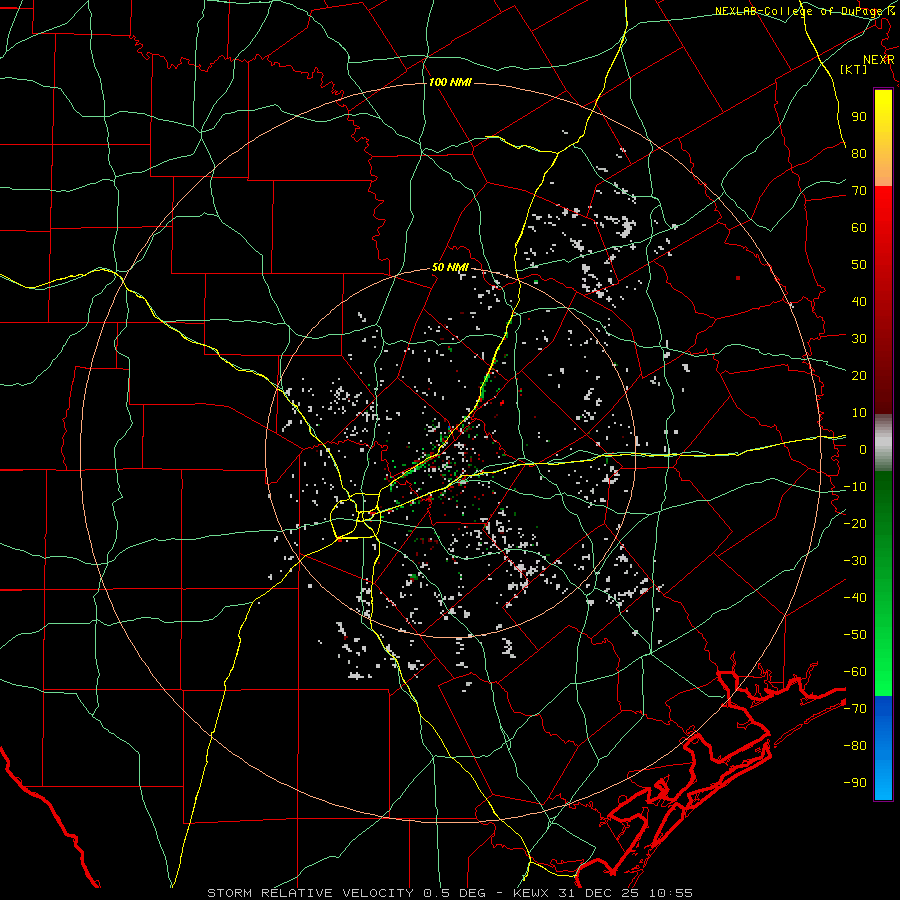Click the 50 NMI range ring label
Screen dimensions: 900x900
[450, 267]
